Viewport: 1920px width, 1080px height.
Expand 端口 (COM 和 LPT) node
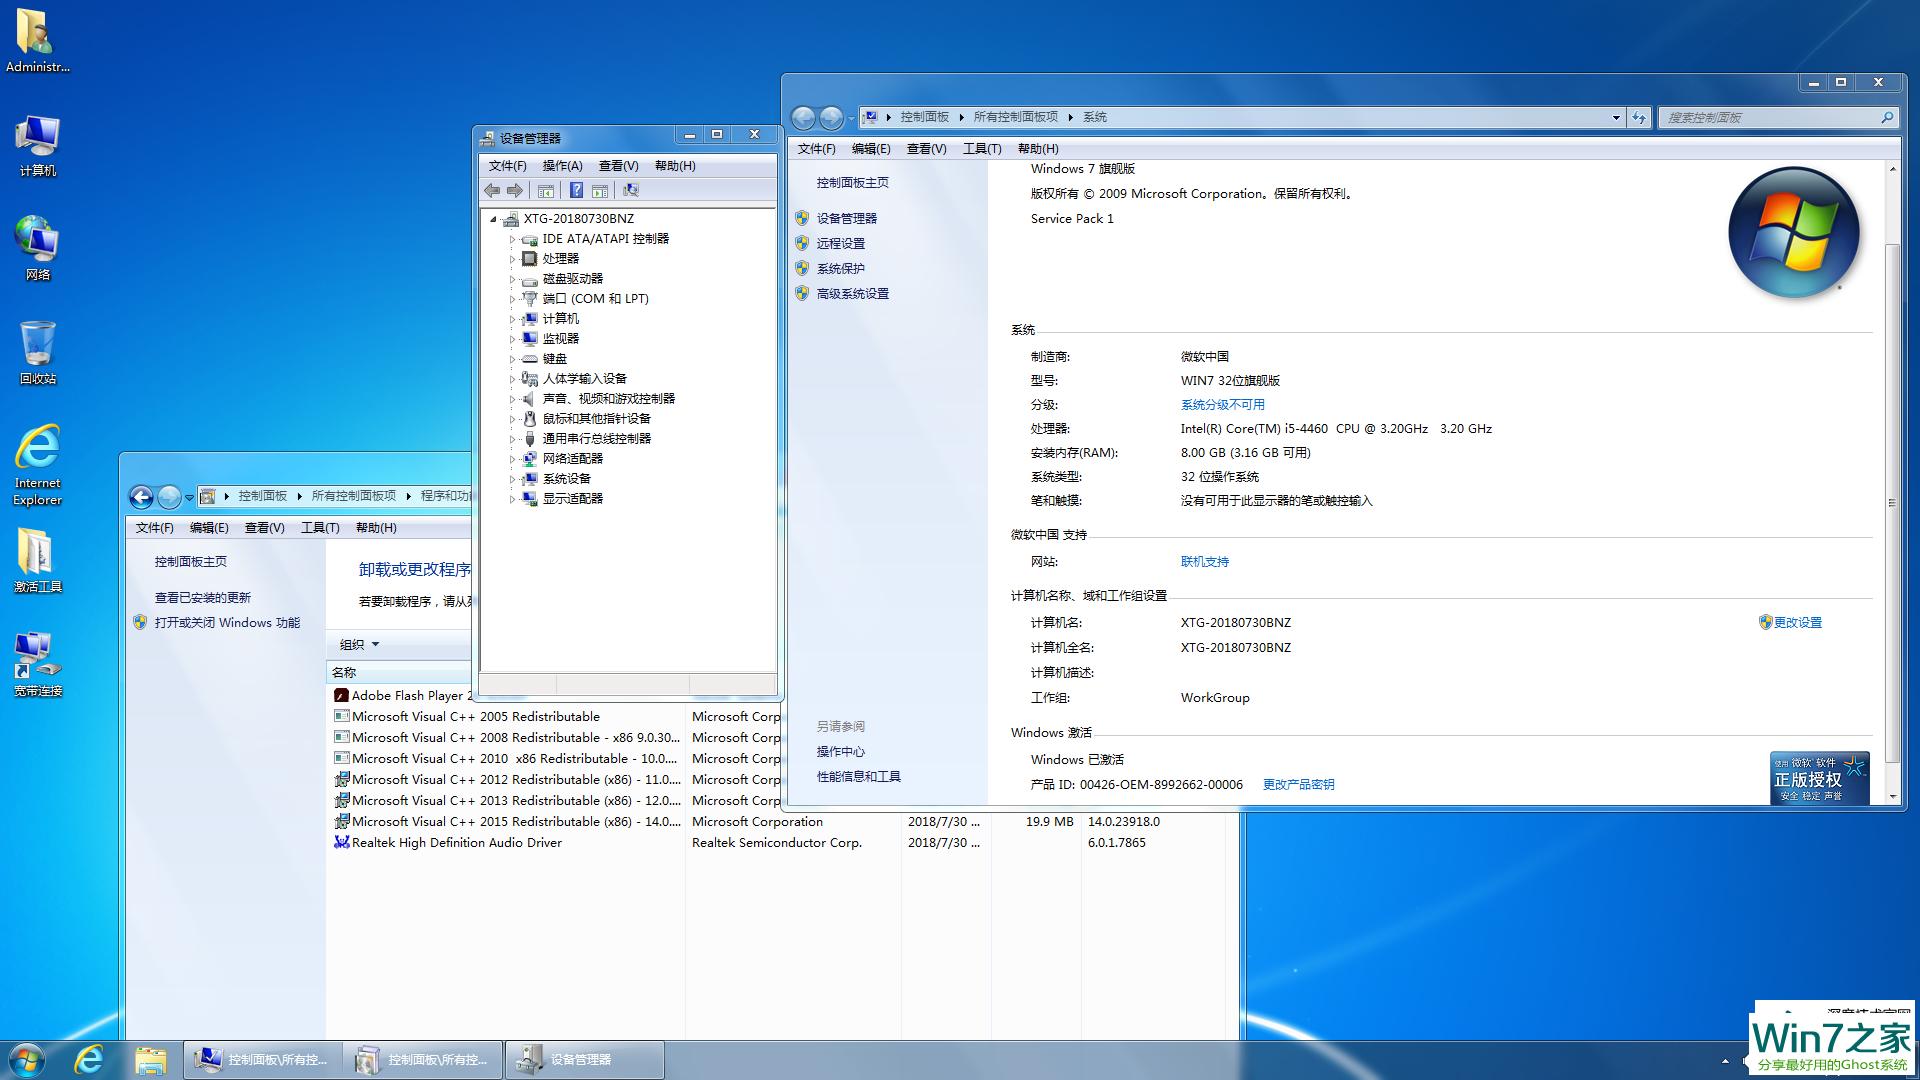[512, 299]
